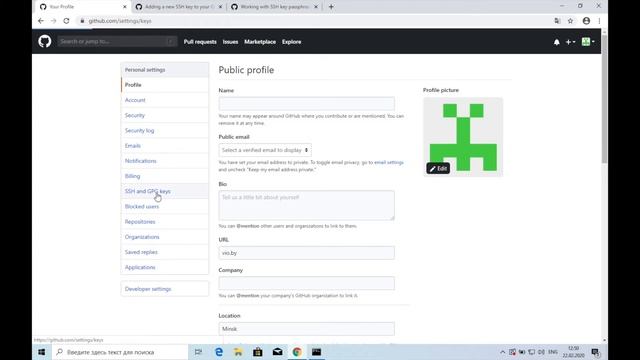Image resolution: width=640 pixels, height=360 pixels.
Task: Open Saved replies settings
Action: click(x=165, y=252)
